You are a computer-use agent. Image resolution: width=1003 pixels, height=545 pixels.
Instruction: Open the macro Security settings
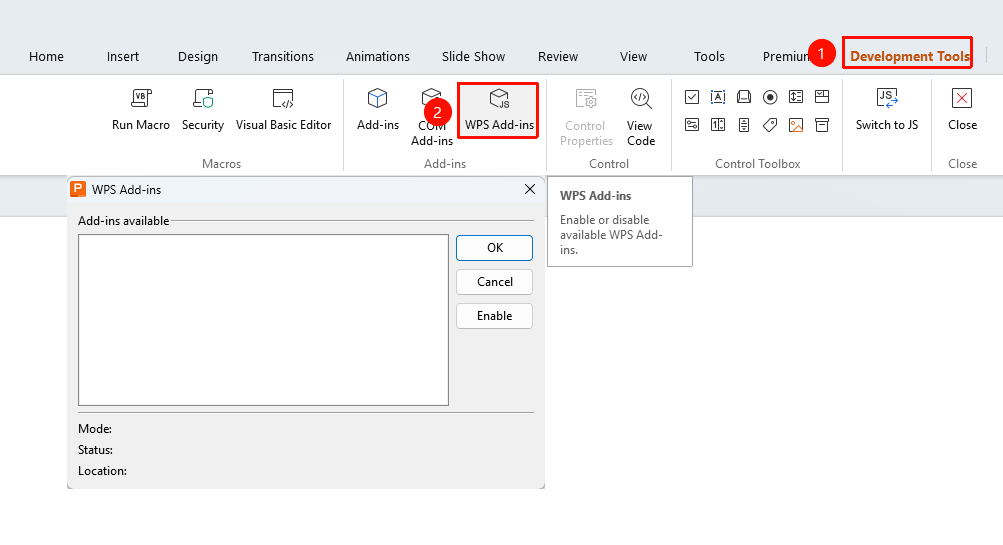click(203, 109)
